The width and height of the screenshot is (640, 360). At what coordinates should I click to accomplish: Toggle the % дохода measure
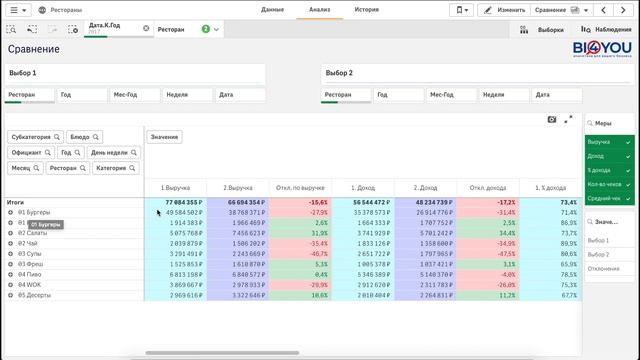coord(609,171)
